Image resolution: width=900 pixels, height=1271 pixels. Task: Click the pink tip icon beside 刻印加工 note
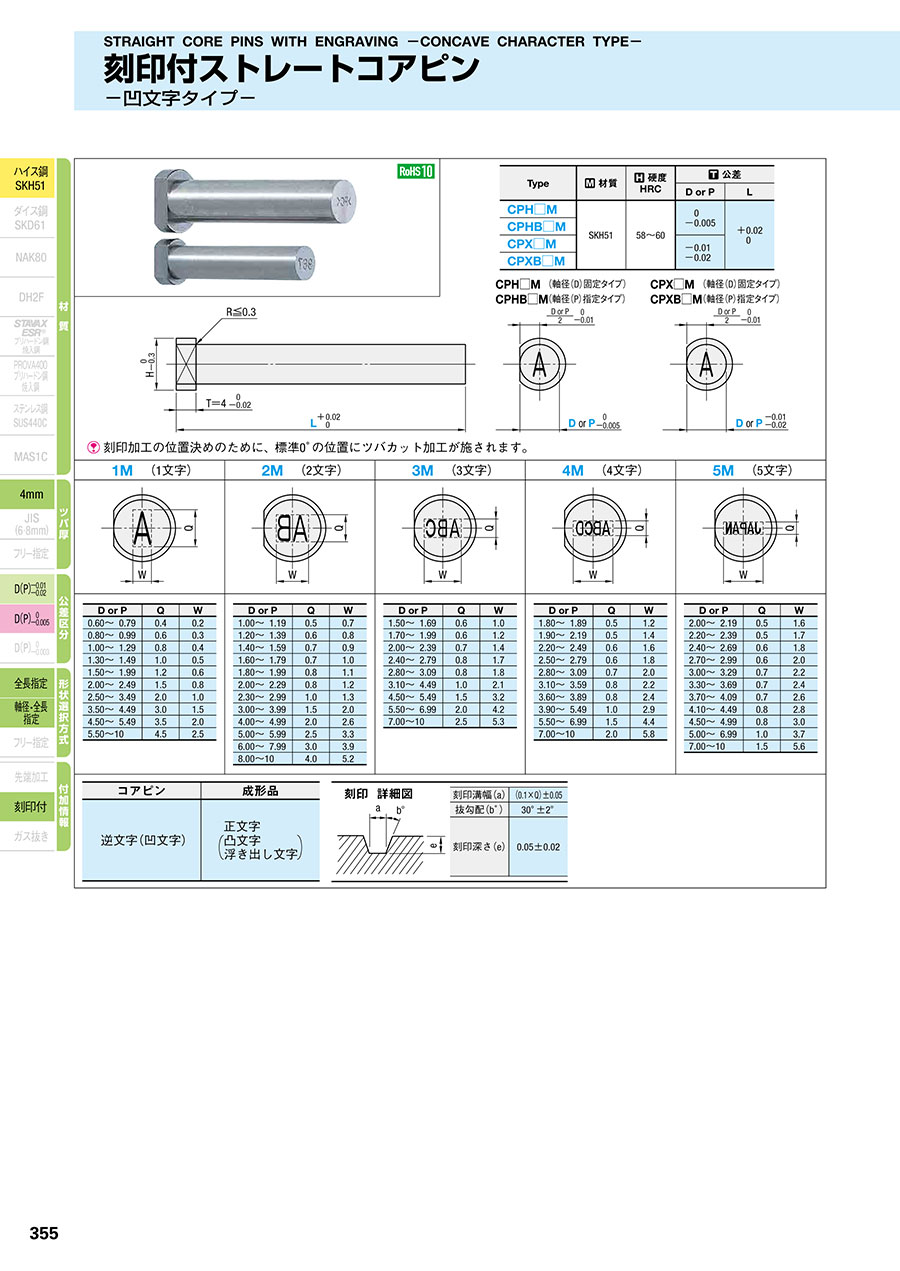coord(94,448)
